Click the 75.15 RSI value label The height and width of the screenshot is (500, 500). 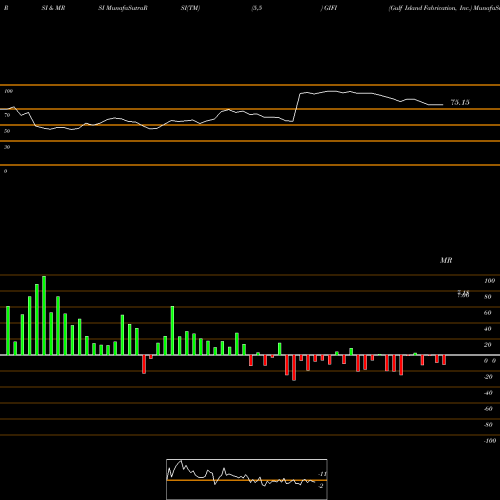click(460, 102)
